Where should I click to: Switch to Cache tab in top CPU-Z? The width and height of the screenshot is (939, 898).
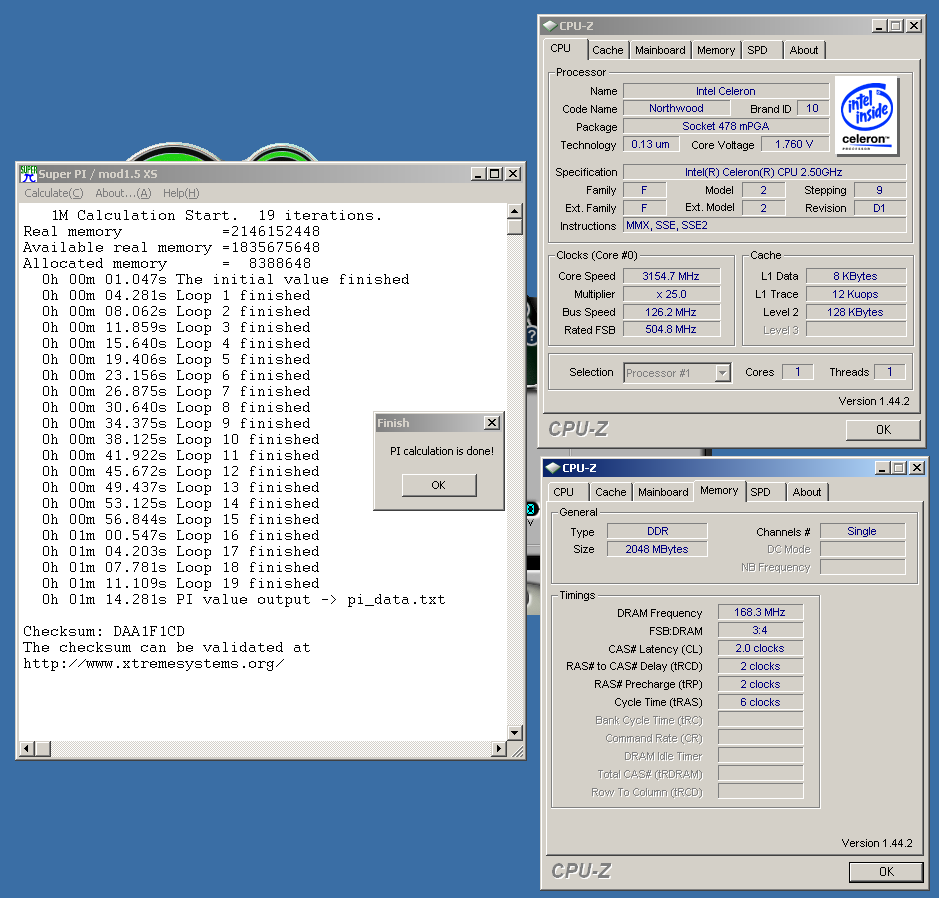608,50
